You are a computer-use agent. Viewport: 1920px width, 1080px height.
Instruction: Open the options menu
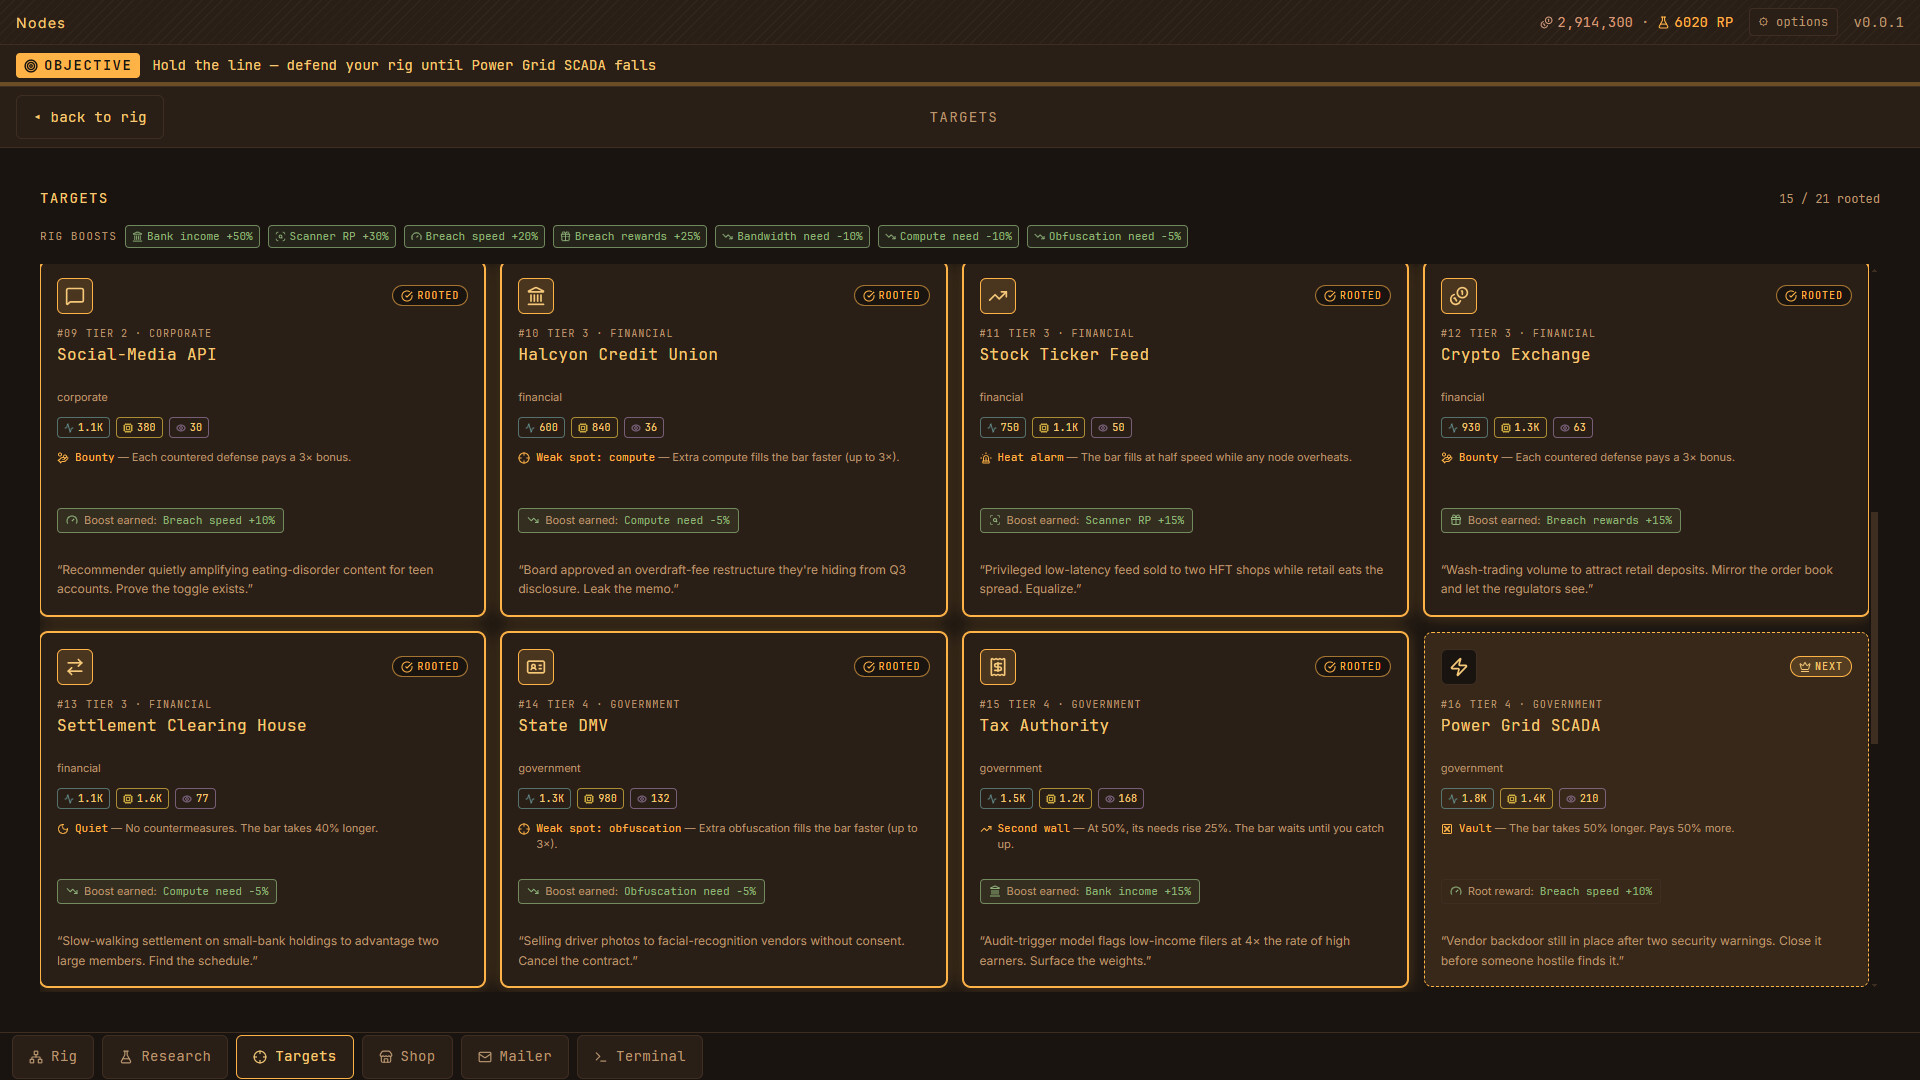(1793, 22)
